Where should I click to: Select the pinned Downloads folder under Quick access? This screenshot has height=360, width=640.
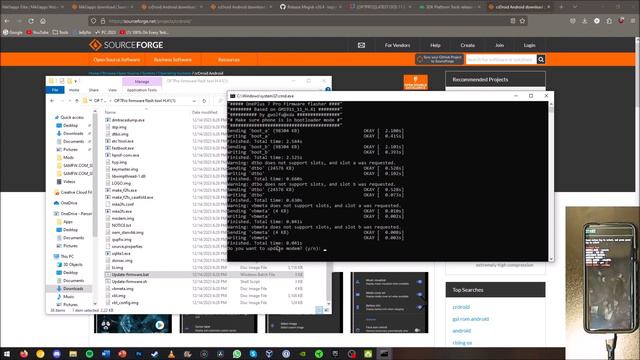pos(73,133)
